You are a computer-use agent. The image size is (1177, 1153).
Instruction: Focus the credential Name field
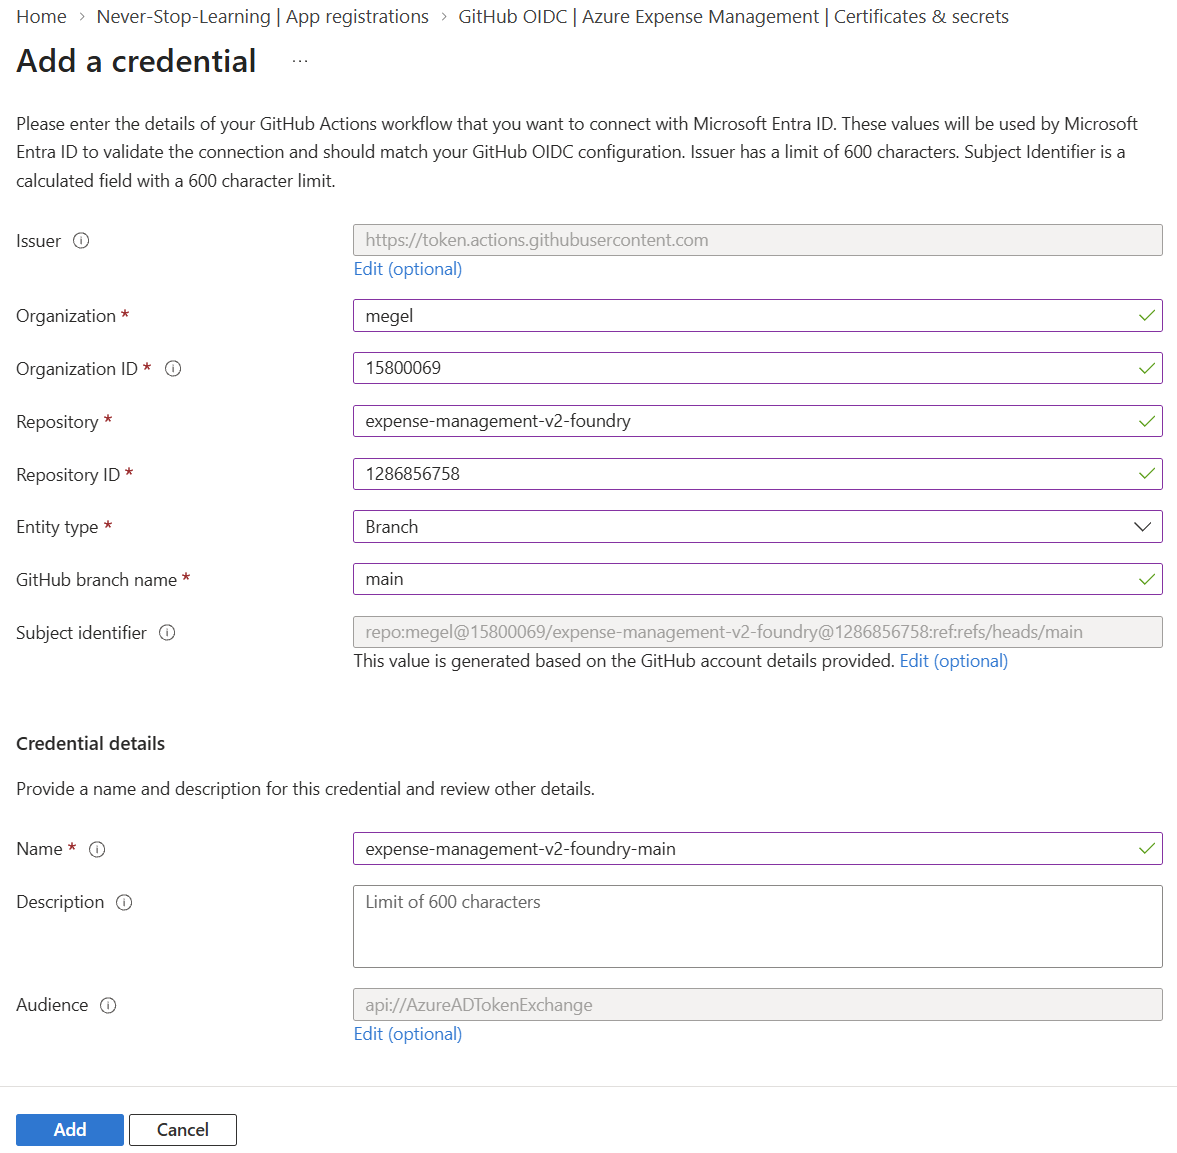(757, 849)
